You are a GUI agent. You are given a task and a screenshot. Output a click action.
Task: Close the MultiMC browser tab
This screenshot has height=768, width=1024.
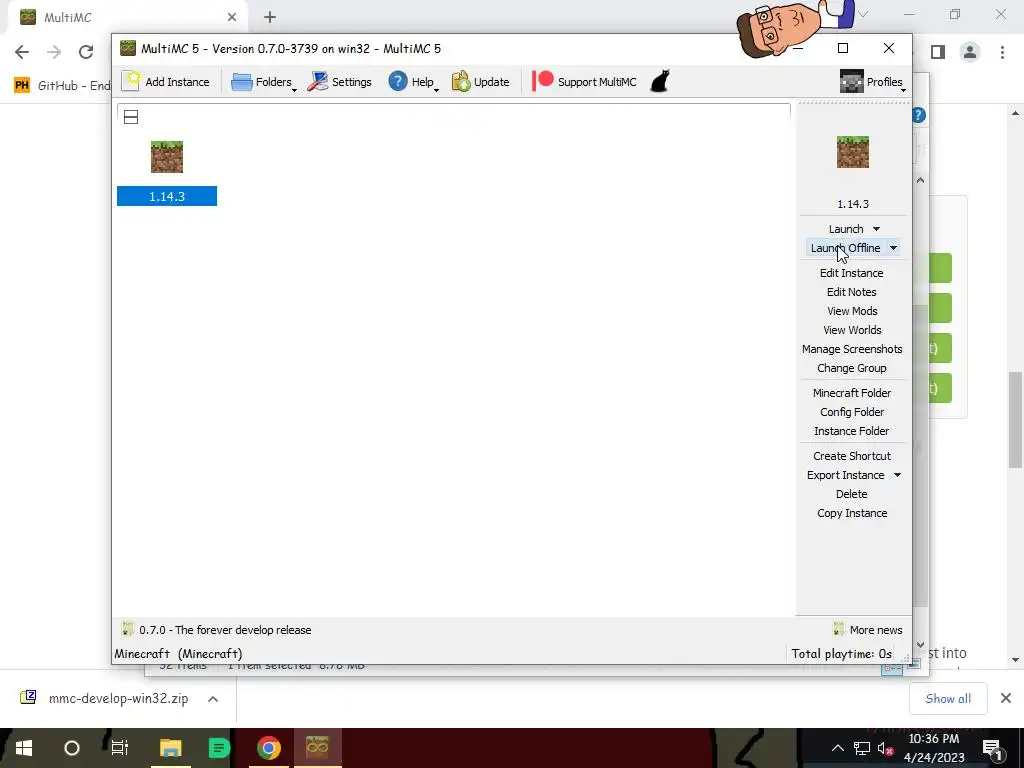(232, 17)
